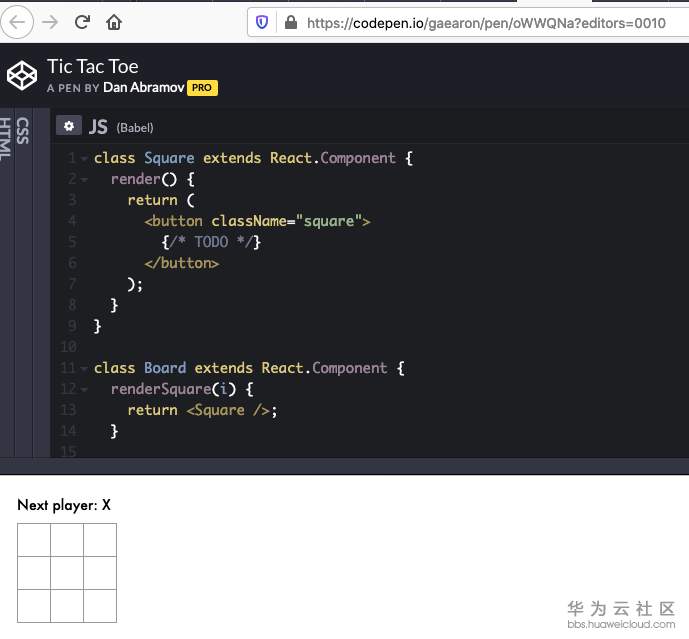The image size is (689, 639).
Task: Click the browser back arrow button
Action: tap(17, 22)
